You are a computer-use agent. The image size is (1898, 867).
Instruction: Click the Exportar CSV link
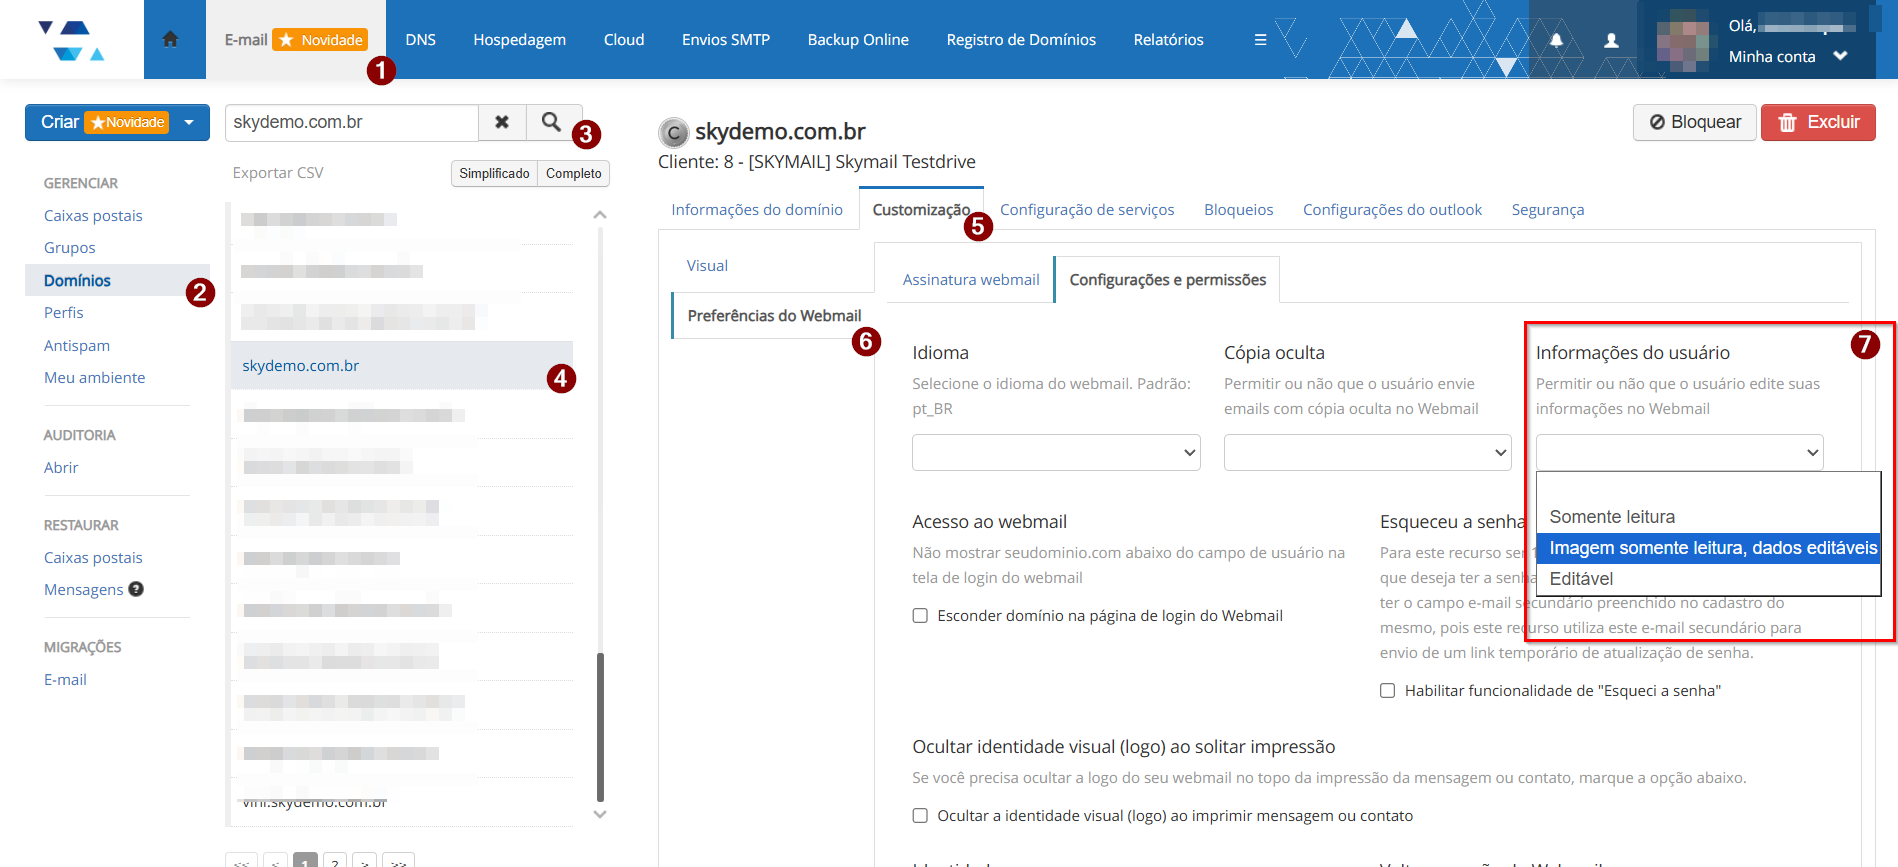click(x=278, y=173)
